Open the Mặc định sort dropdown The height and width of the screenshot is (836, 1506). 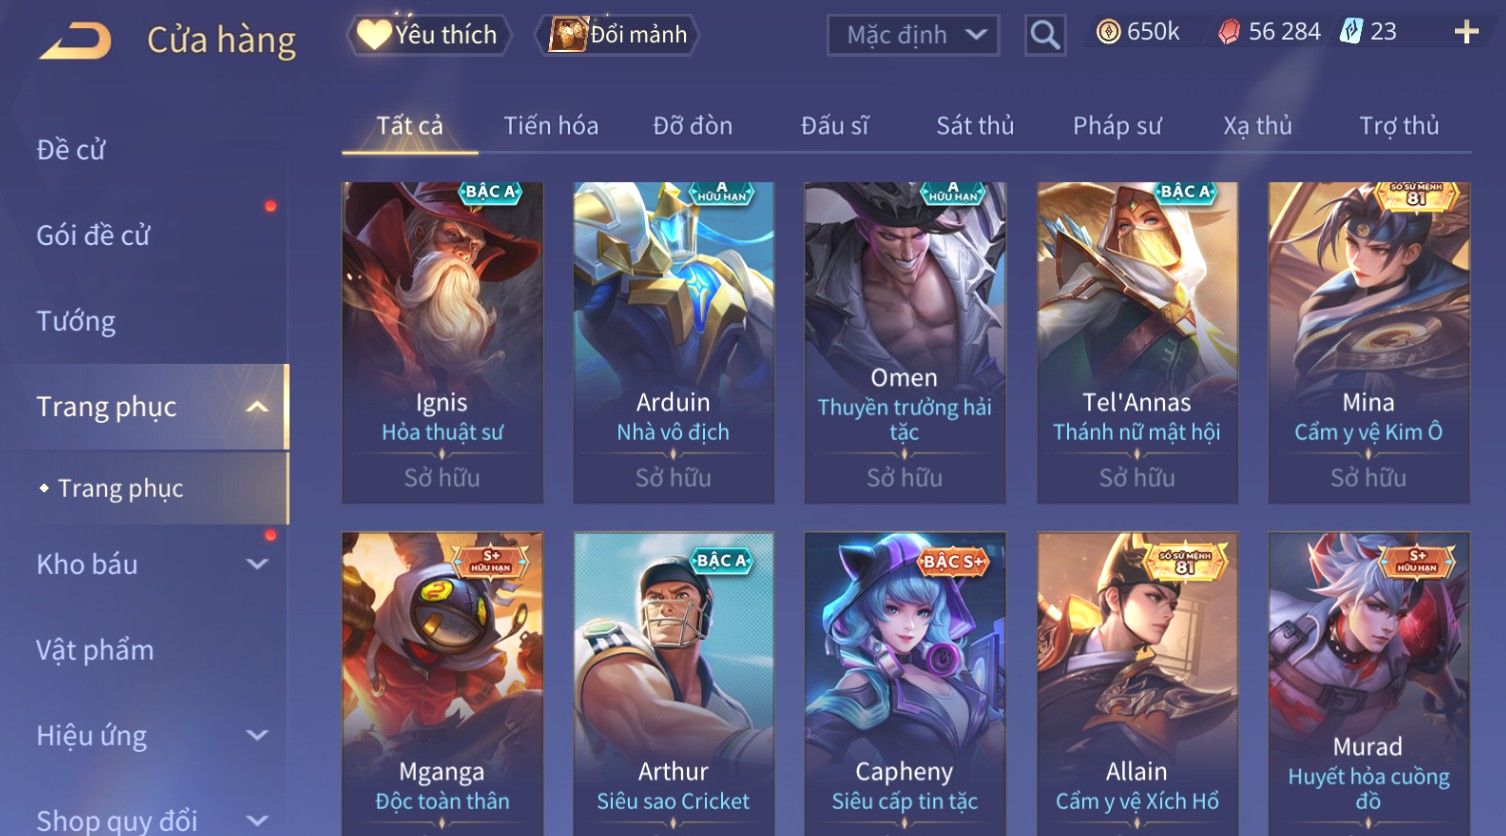[x=913, y=35]
